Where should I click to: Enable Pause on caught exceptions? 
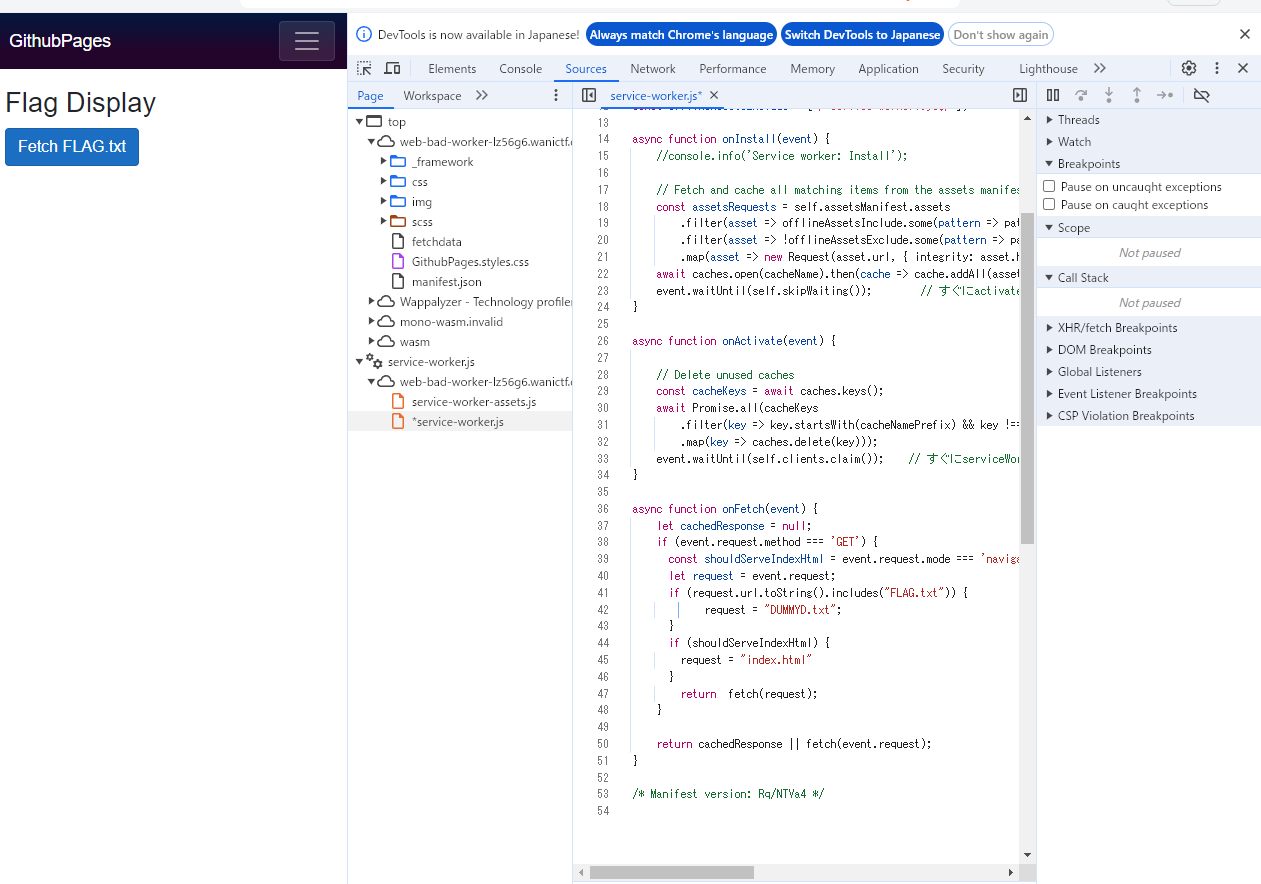tap(1049, 205)
